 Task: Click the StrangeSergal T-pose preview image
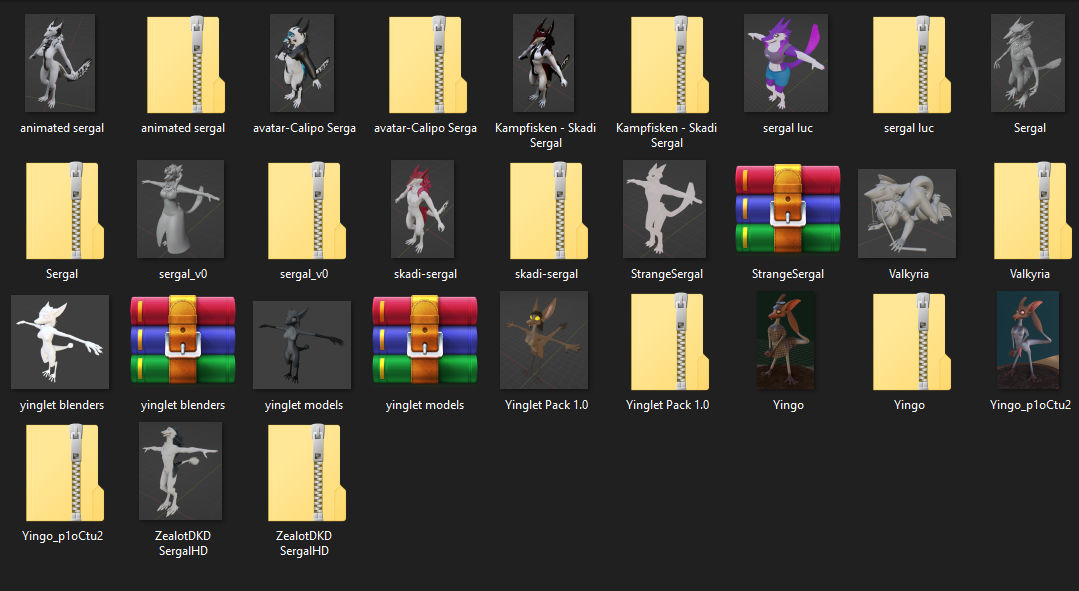[665, 209]
